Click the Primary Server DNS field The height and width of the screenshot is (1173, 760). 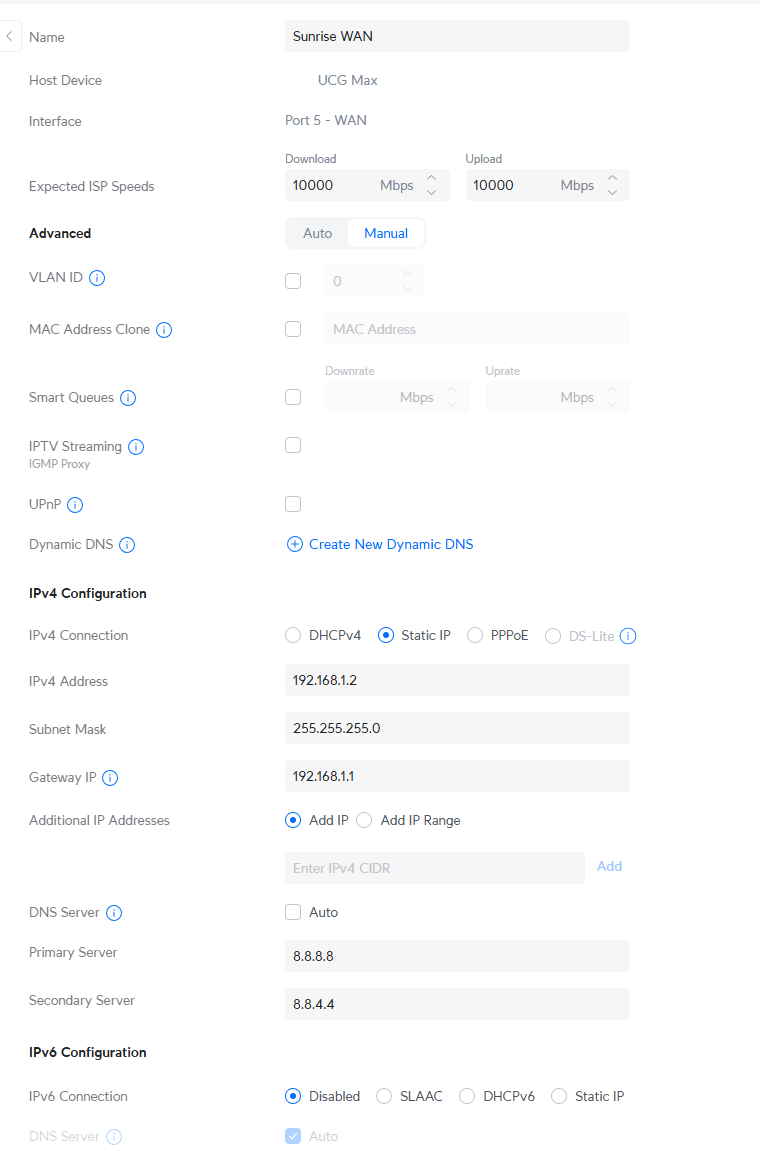pyautogui.click(x=457, y=956)
